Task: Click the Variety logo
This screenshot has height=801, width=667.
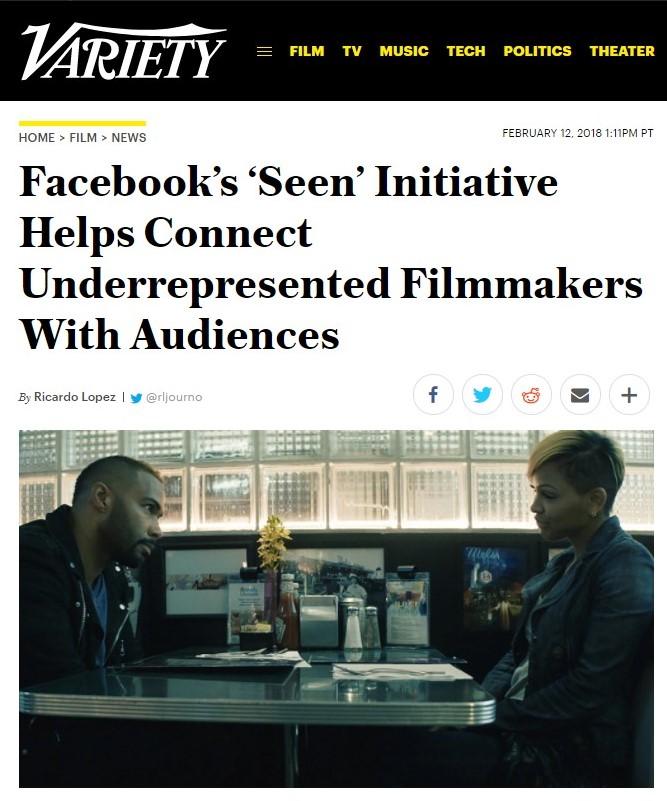Action: [x=123, y=51]
